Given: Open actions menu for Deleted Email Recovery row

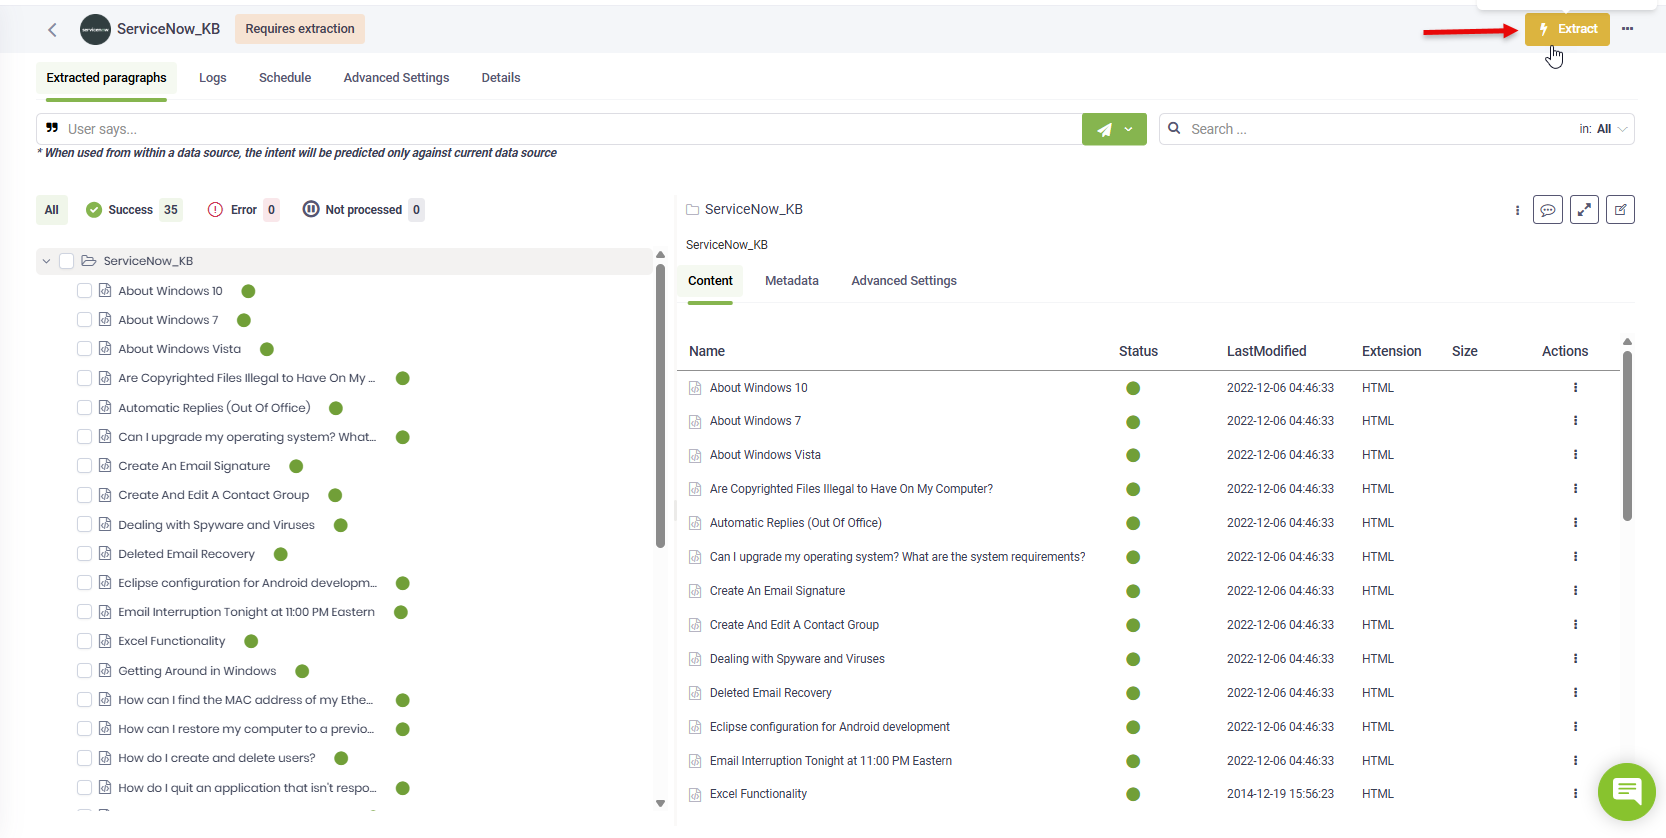Looking at the screenshot, I should [1575, 693].
